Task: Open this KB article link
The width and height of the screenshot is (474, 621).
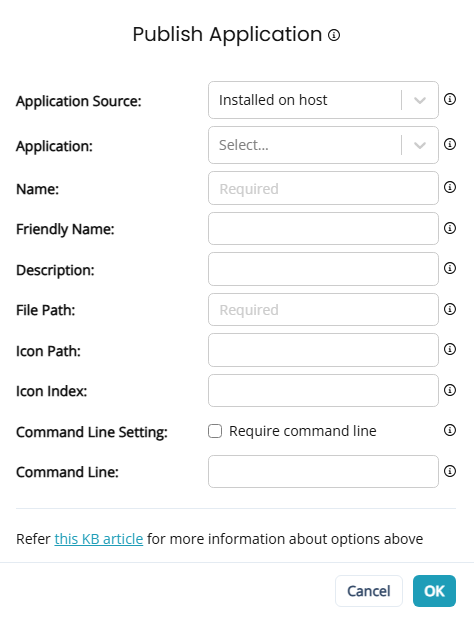Action: click(x=99, y=539)
